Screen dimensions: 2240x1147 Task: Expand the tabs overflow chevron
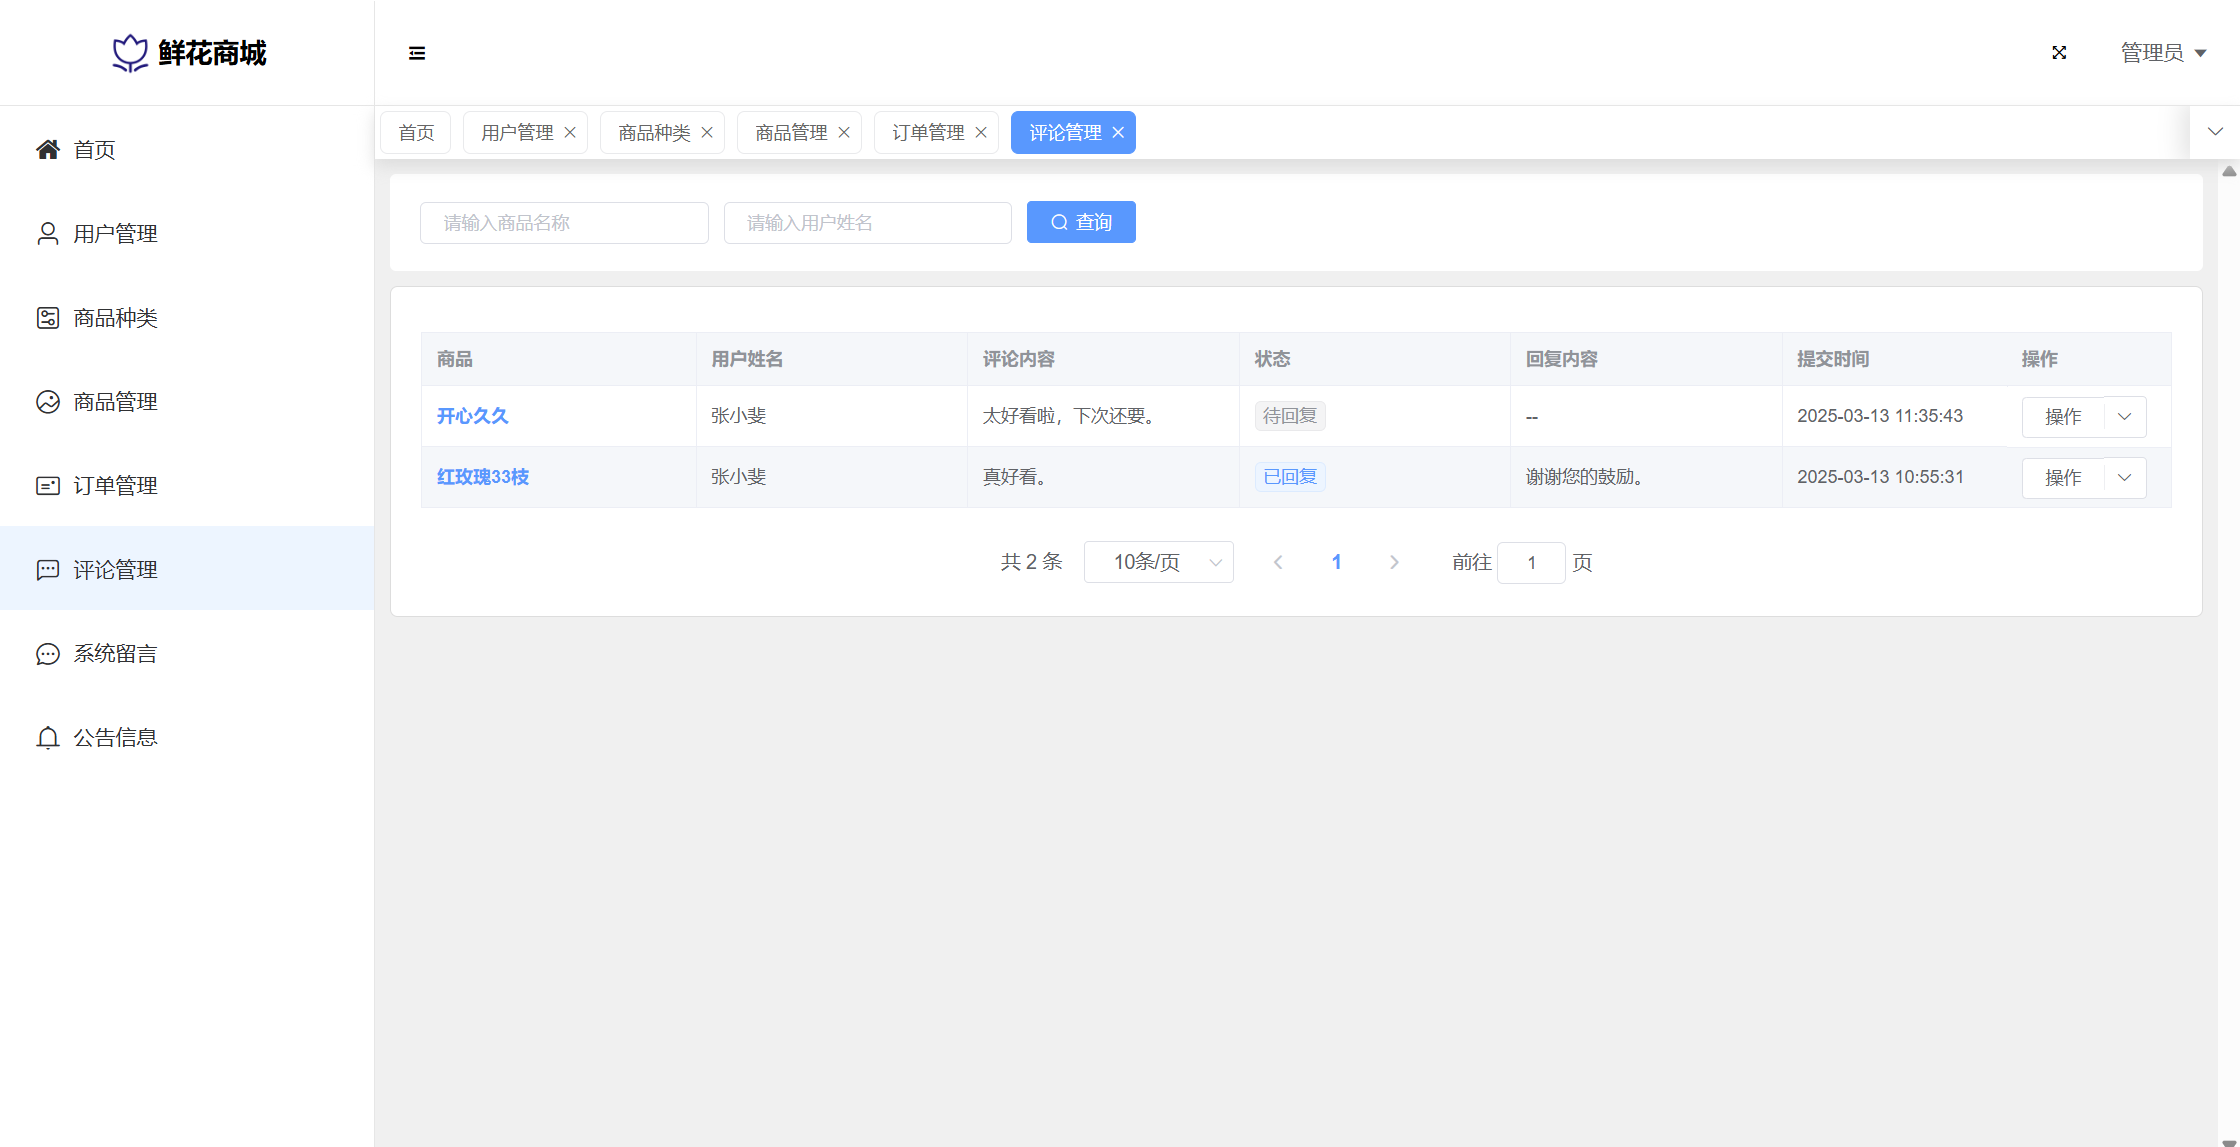[2215, 132]
